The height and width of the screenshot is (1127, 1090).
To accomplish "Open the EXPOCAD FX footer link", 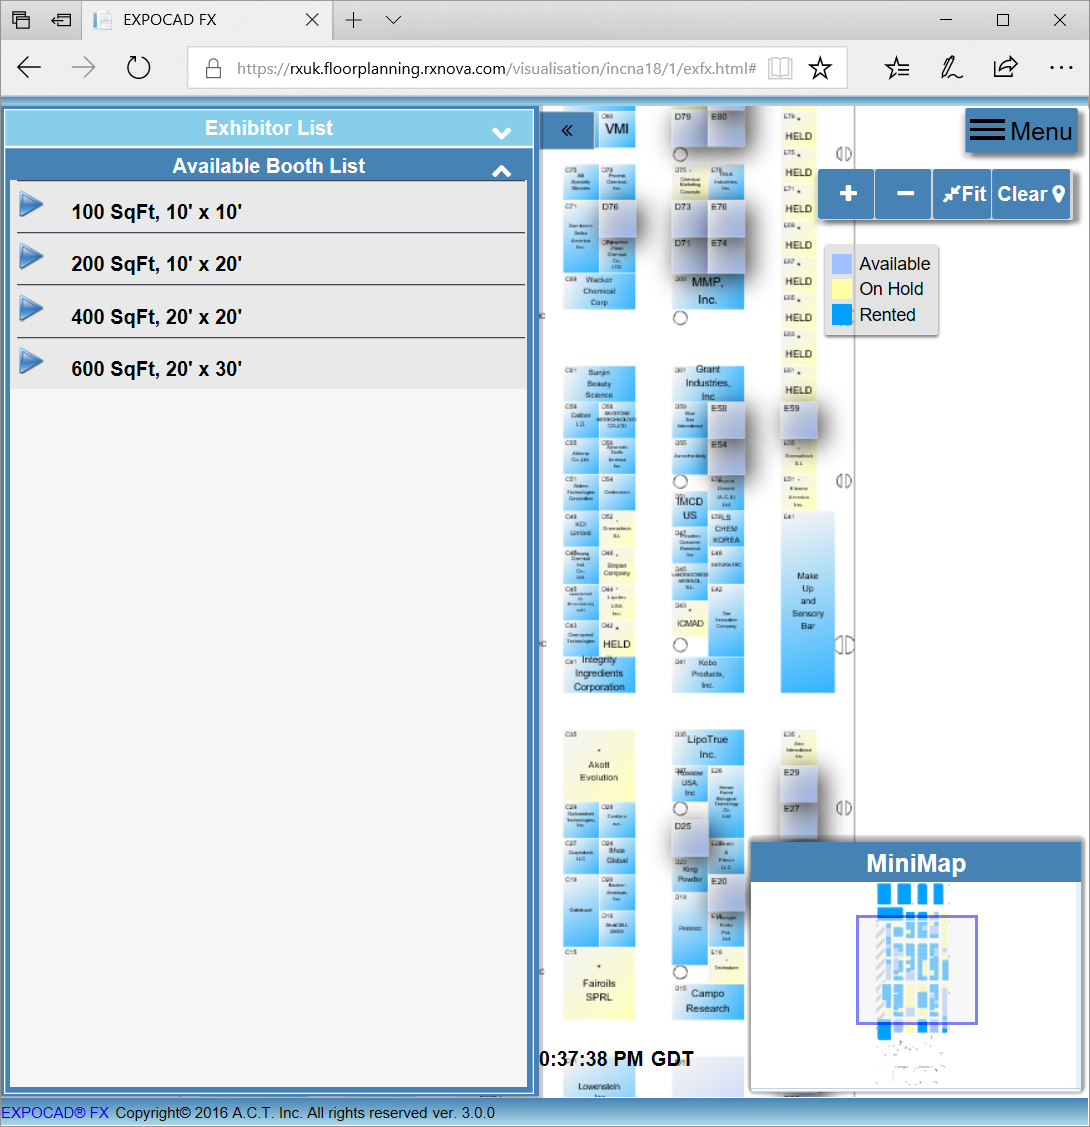I will coord(55,1113).
